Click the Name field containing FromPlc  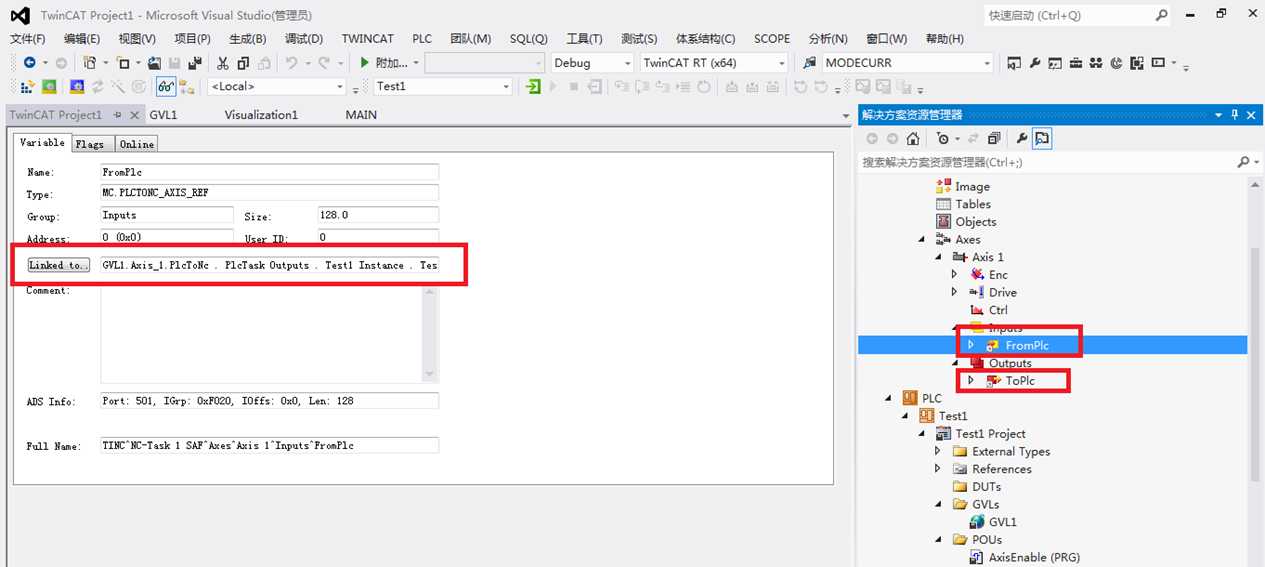[270, 172]
